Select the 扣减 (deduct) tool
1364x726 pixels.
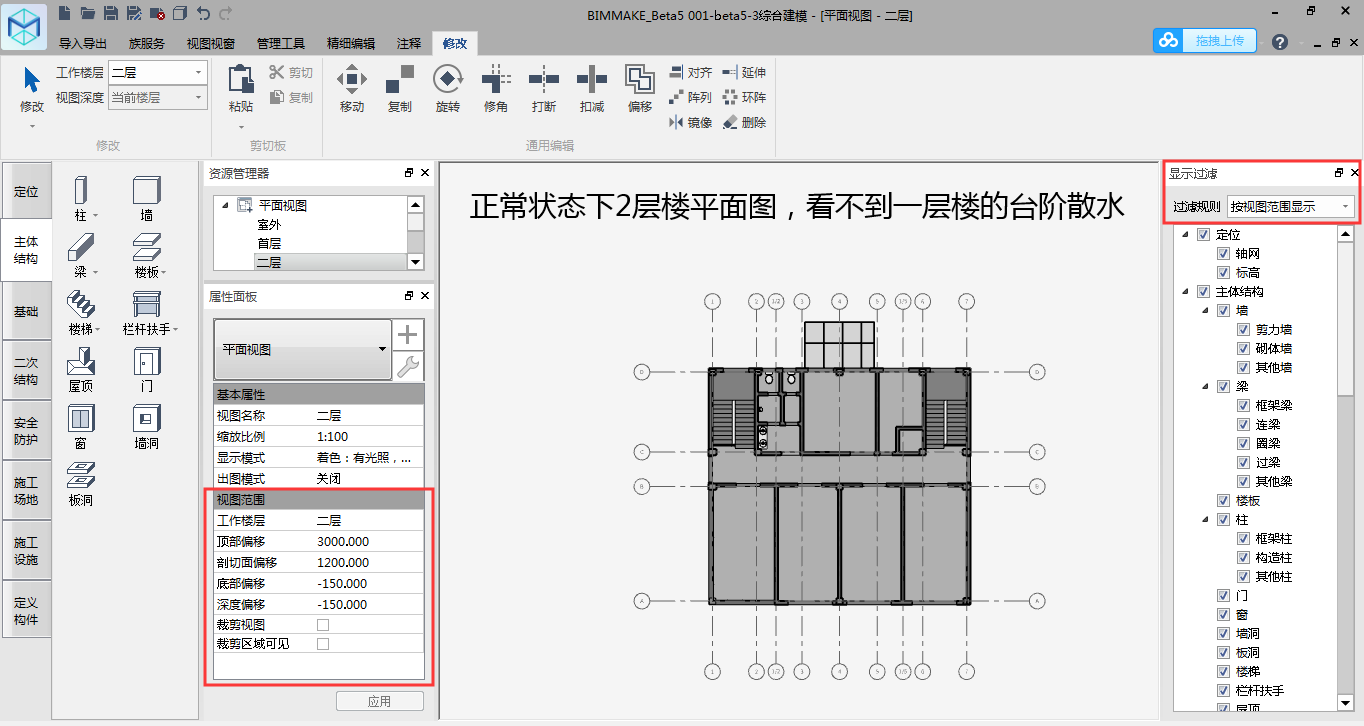[x=592, y=89]
